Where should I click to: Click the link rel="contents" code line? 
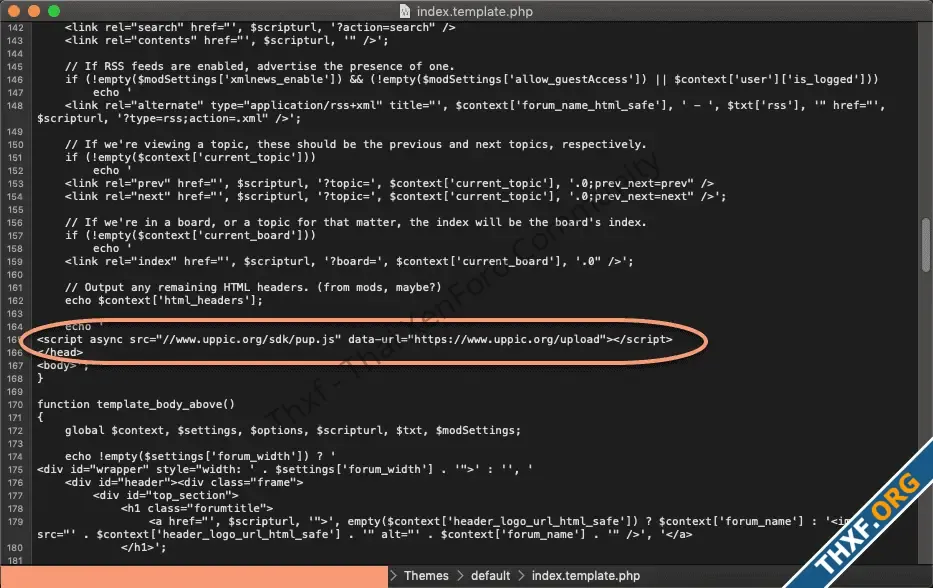coord(226,40)
